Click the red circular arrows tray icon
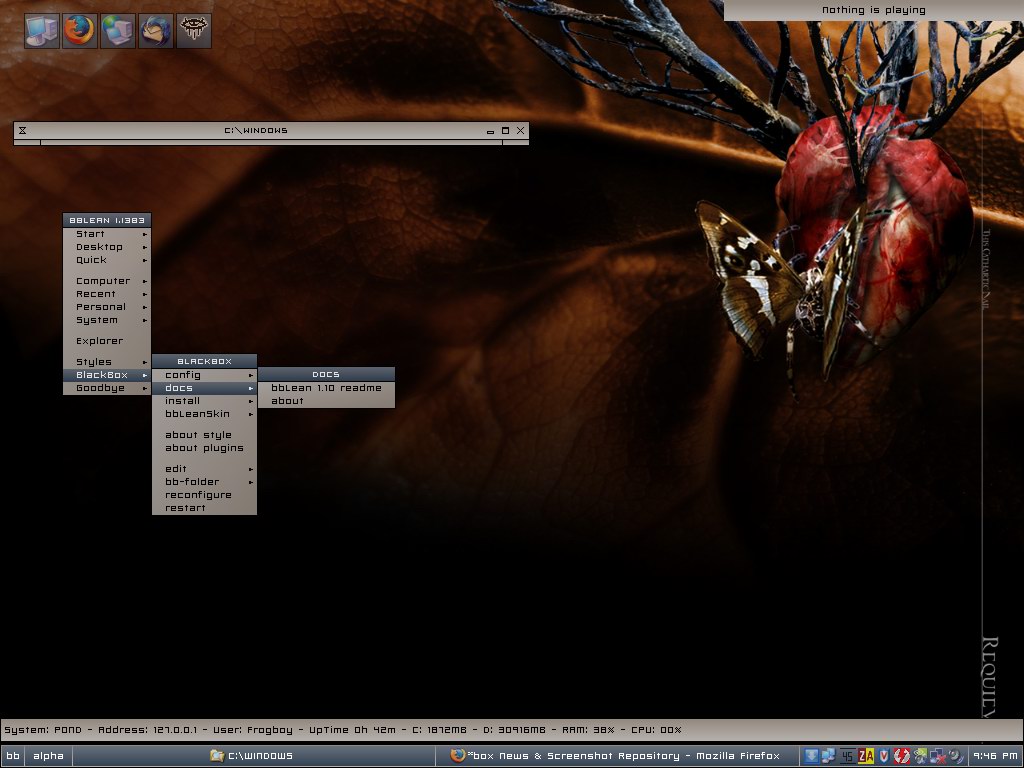1024x768 pixels. point(902,756)
